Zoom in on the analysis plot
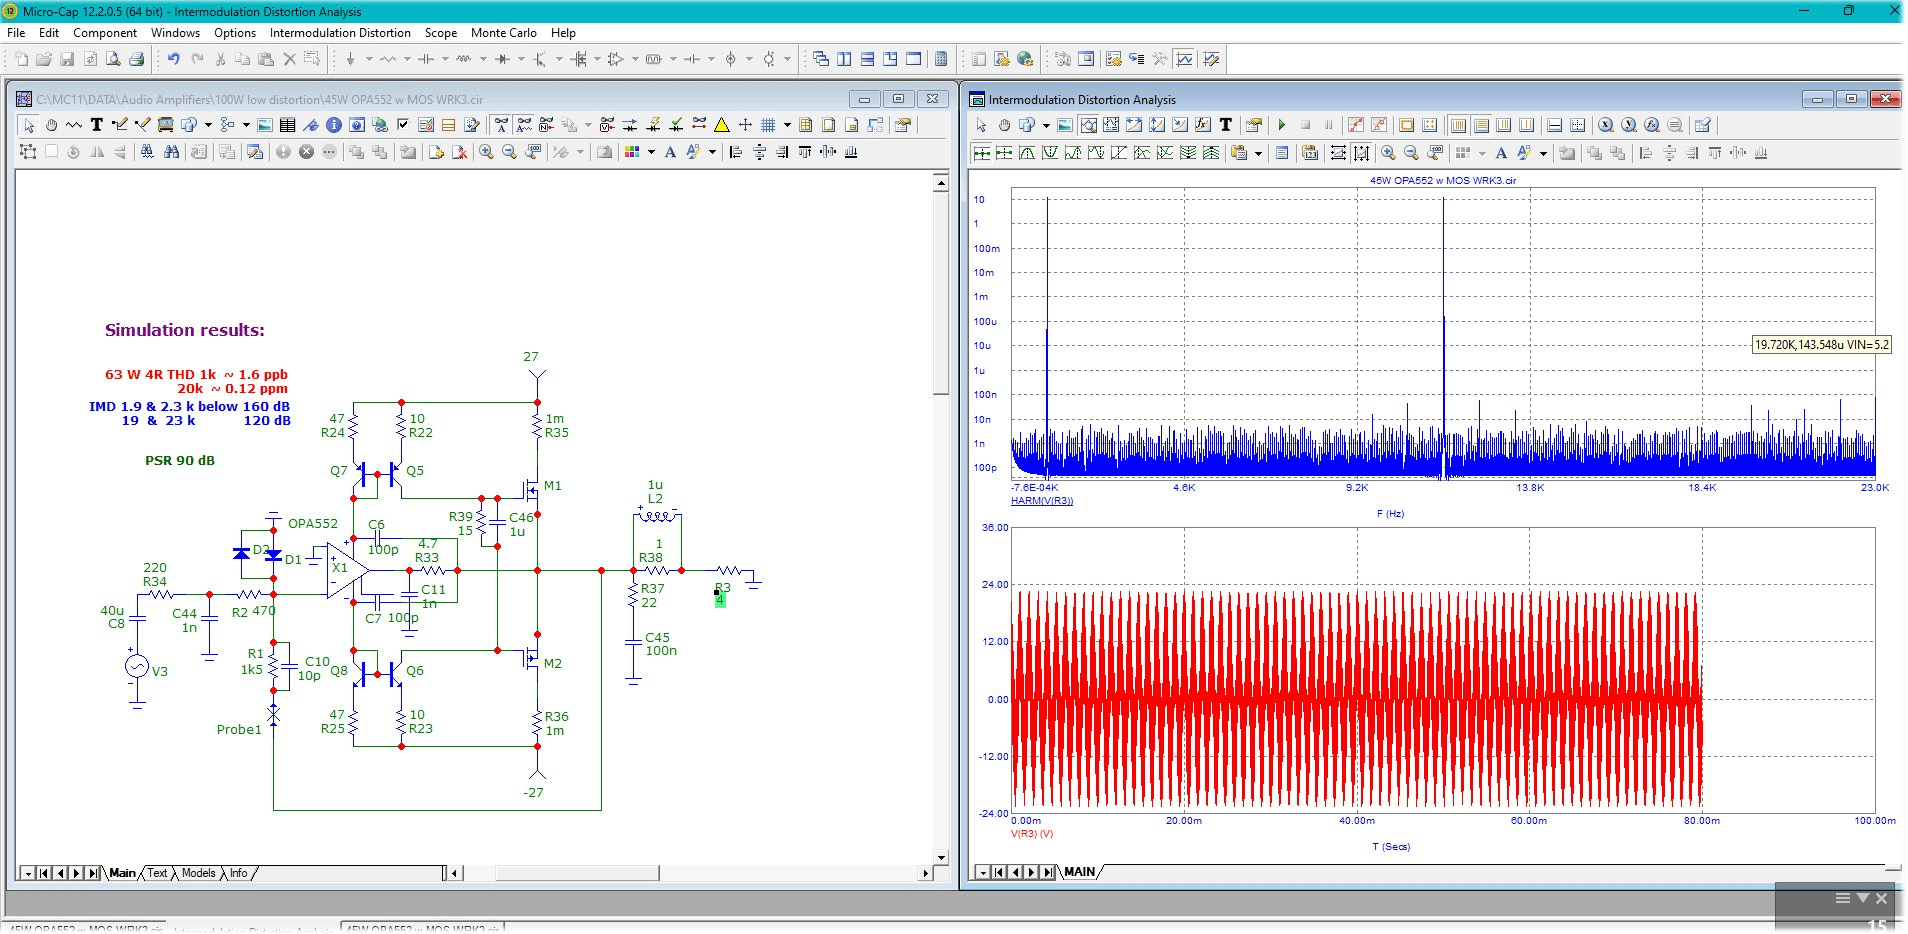The width and height of the screenshot is (1908, 934). click(1388, 153)
